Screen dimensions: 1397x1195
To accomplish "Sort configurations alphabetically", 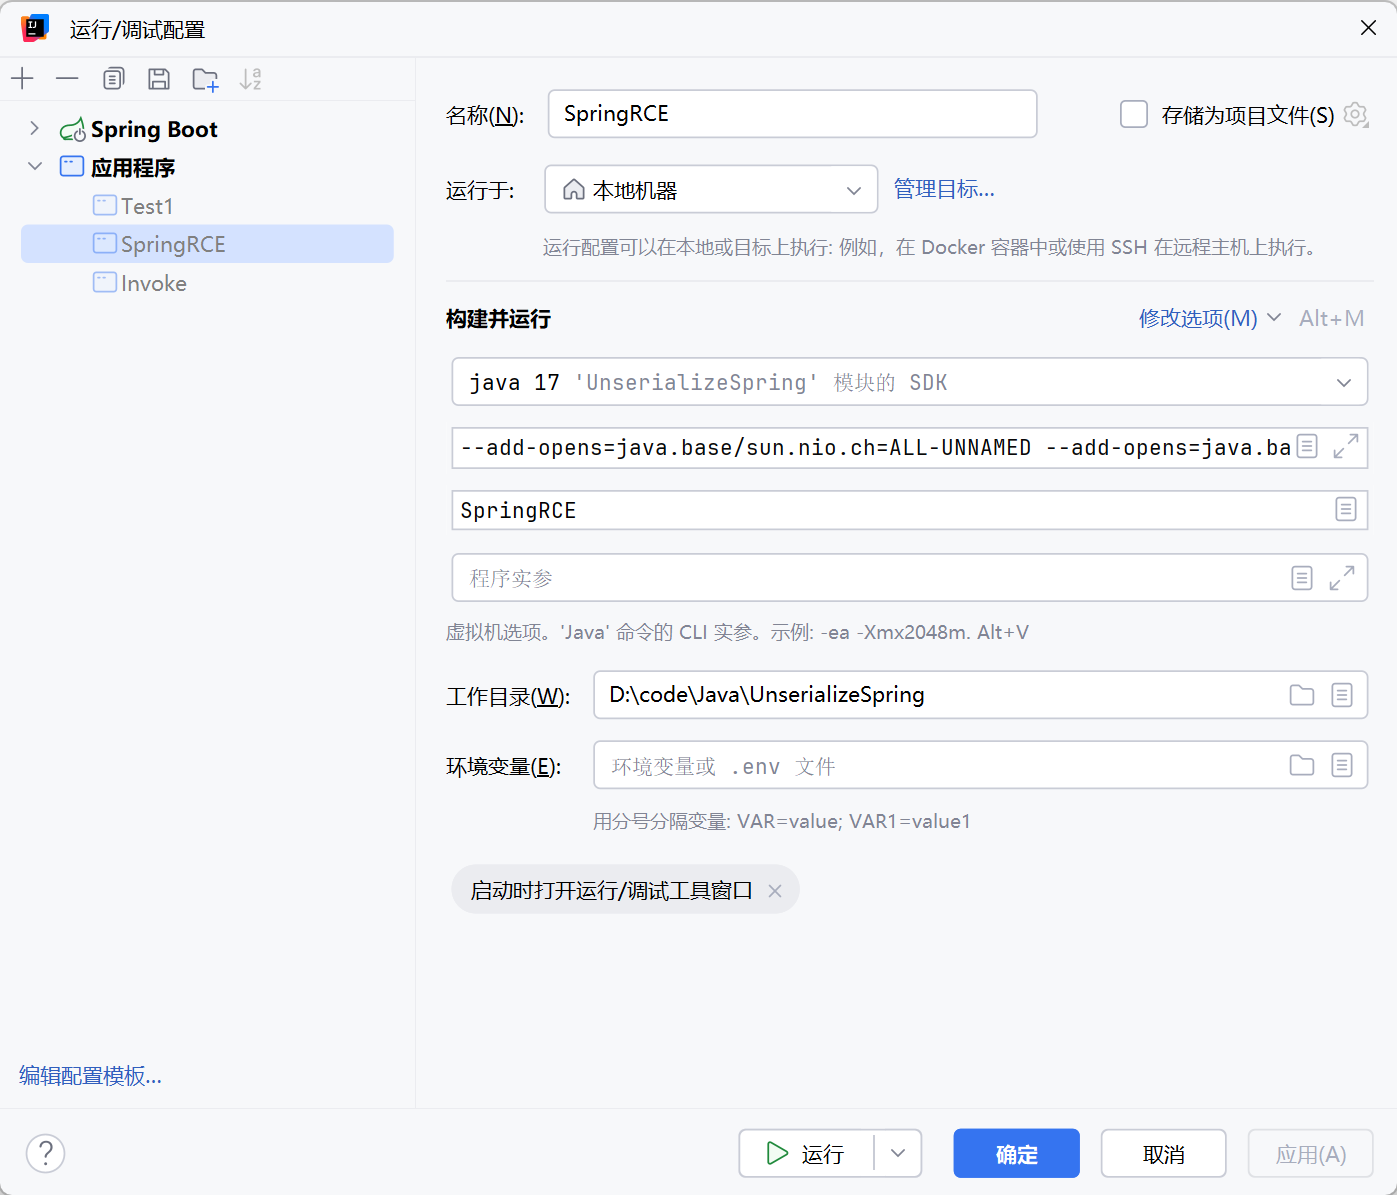I will coord(250,79).
